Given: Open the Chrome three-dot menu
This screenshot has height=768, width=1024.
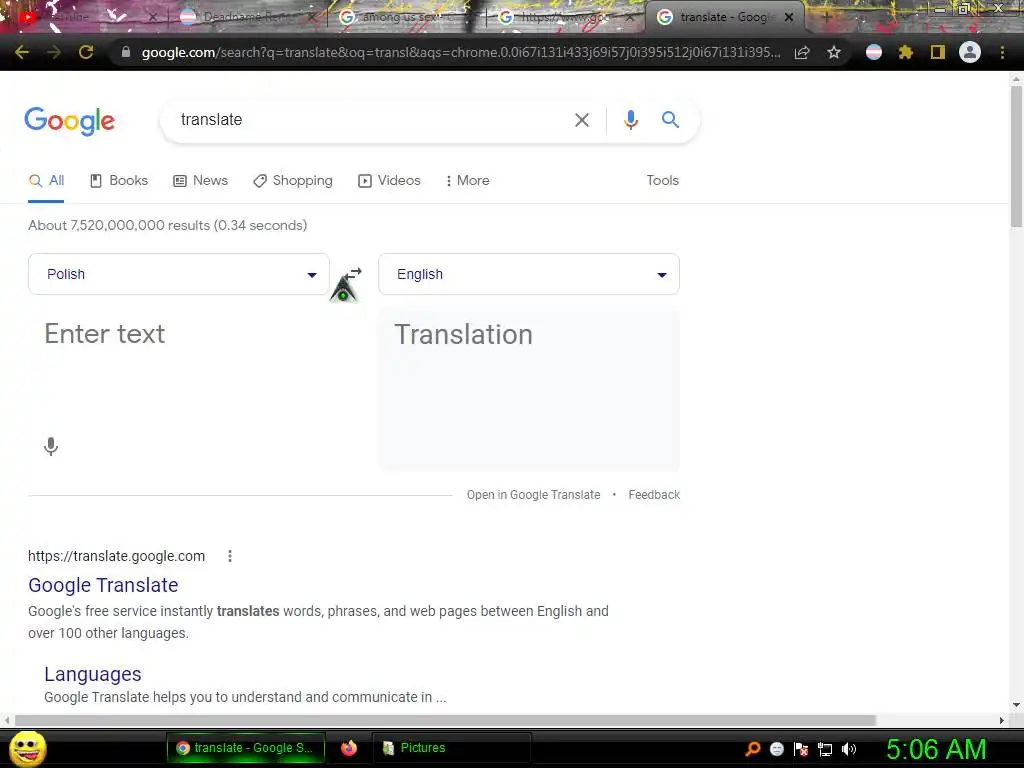Looking at the screenshot, I should [x=1002, y=52].
